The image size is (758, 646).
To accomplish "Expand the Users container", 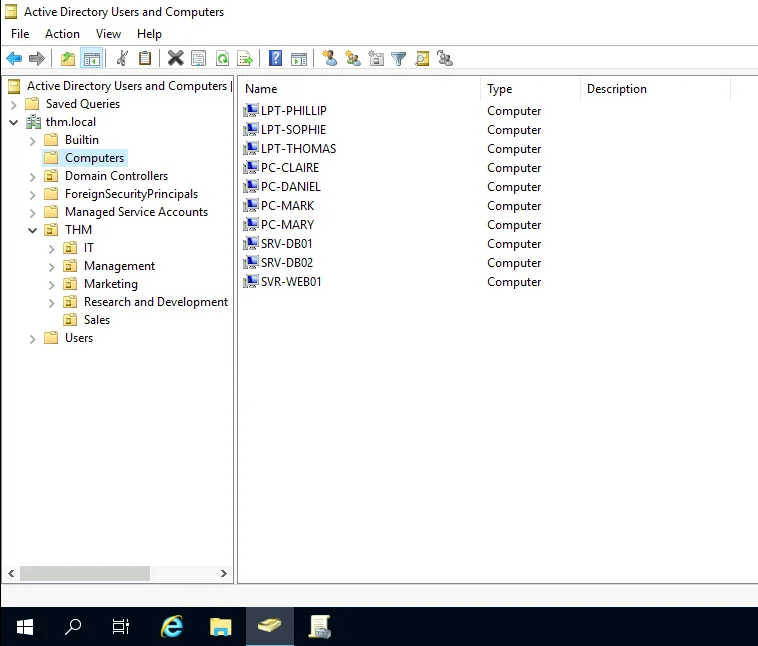I will coord(32,339).
